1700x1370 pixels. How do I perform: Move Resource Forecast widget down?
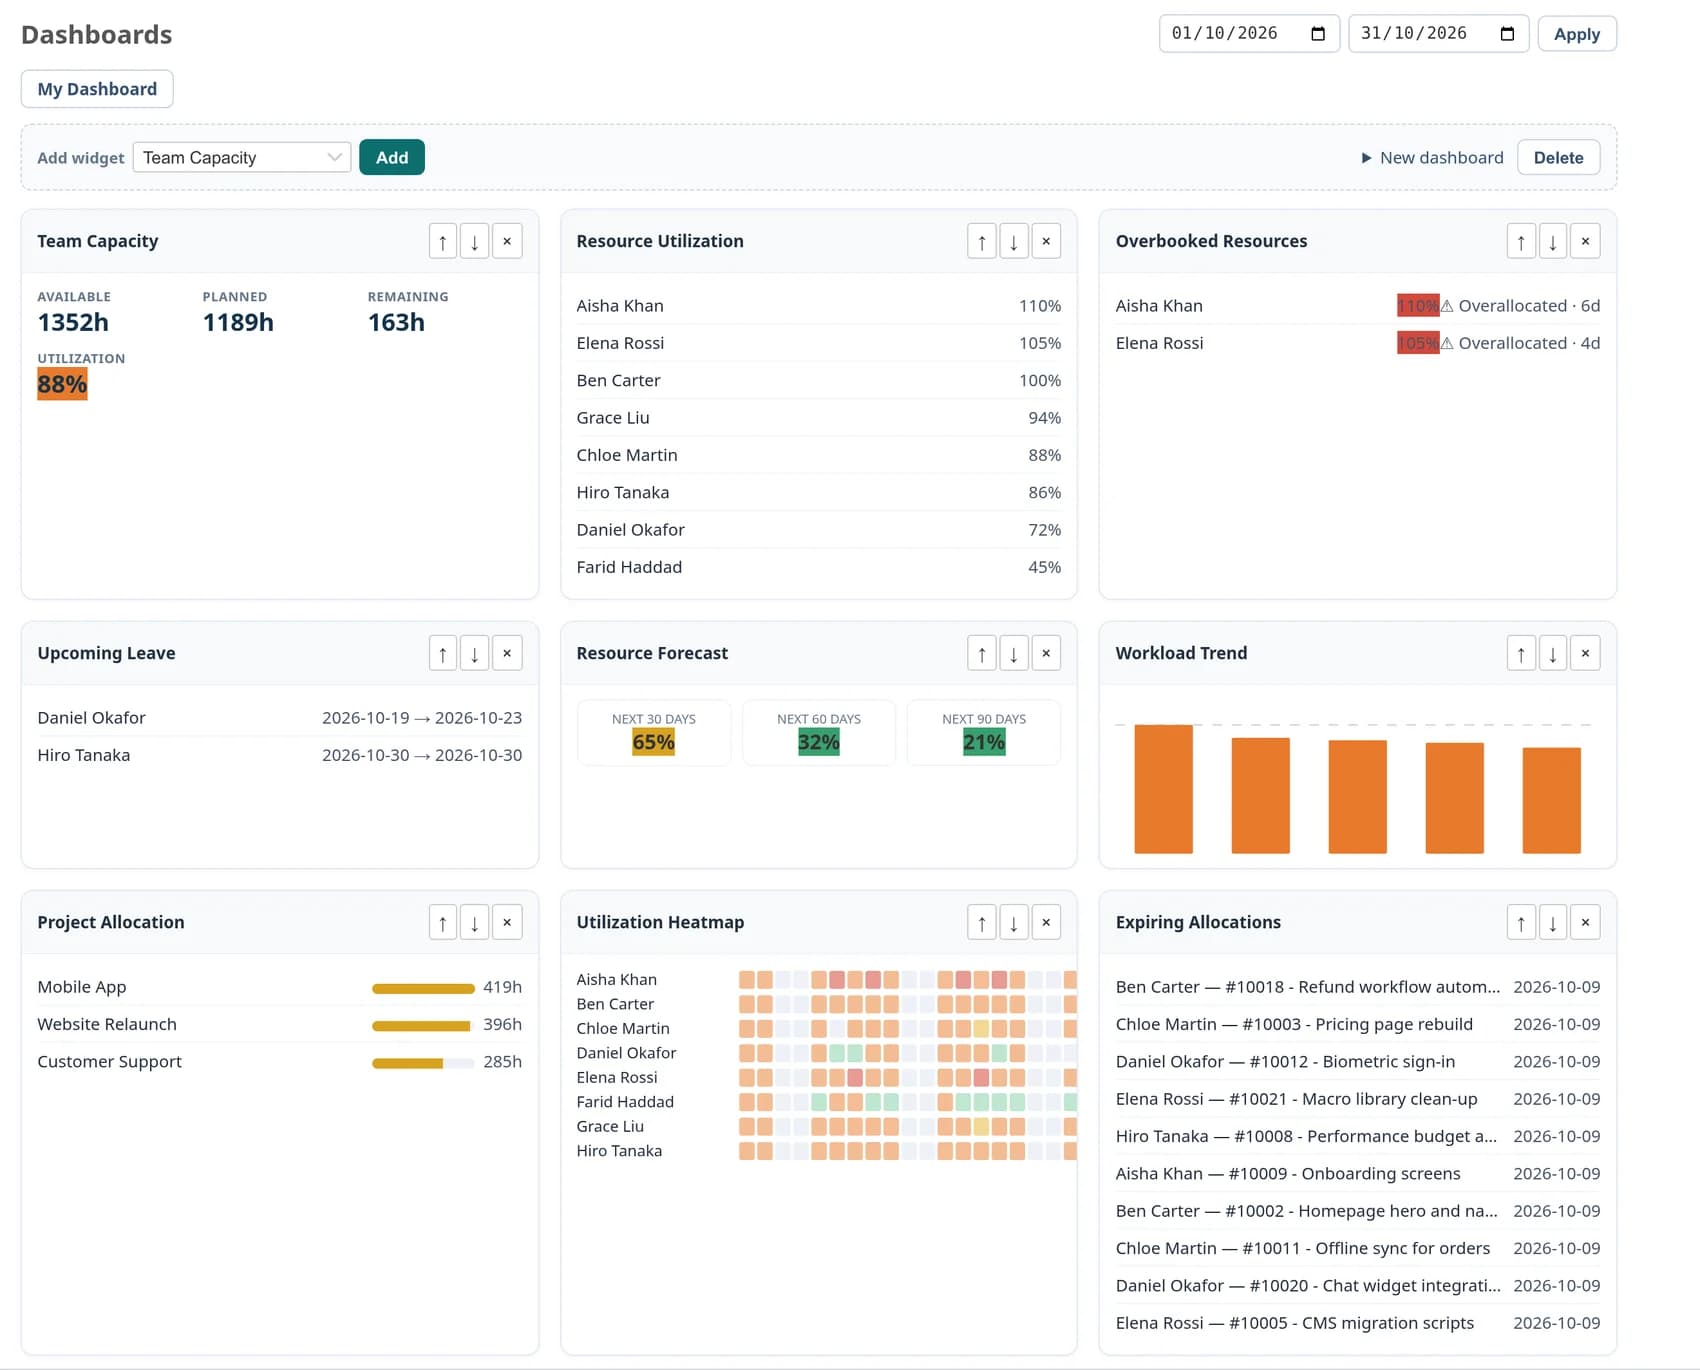(1014, 653)
